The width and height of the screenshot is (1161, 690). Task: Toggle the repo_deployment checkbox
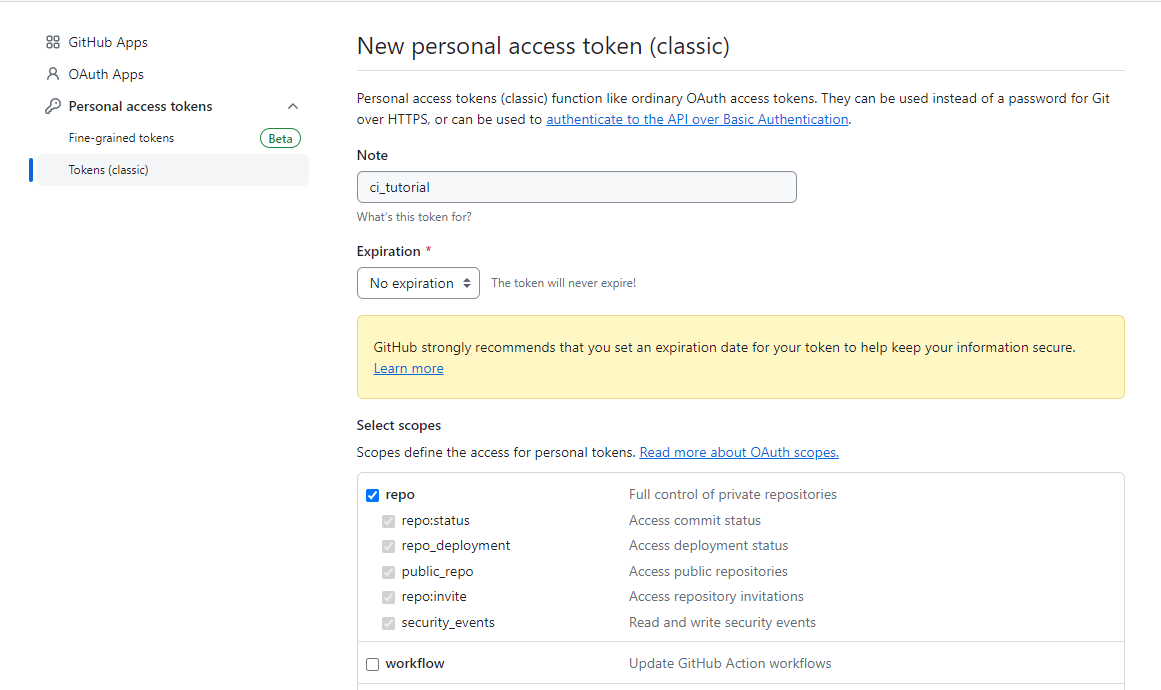388,546
